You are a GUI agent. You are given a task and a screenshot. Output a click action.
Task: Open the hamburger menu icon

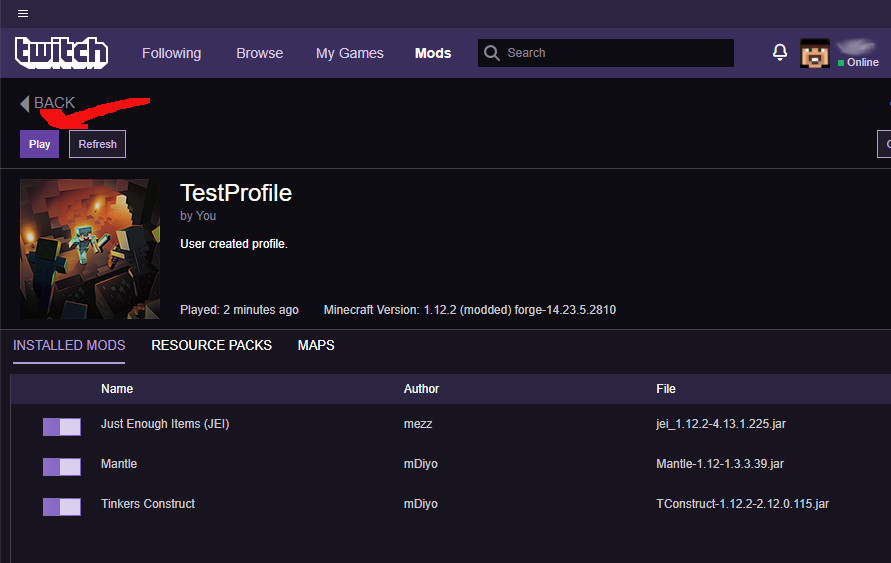point(23,14)
